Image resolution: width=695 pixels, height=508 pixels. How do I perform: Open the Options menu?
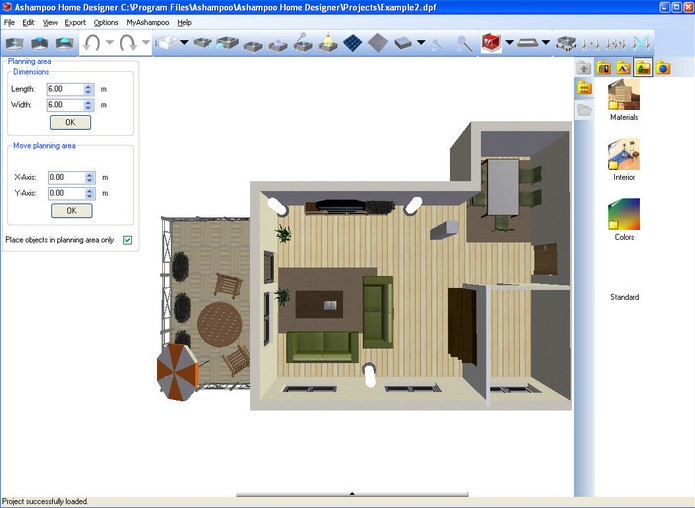106,22
